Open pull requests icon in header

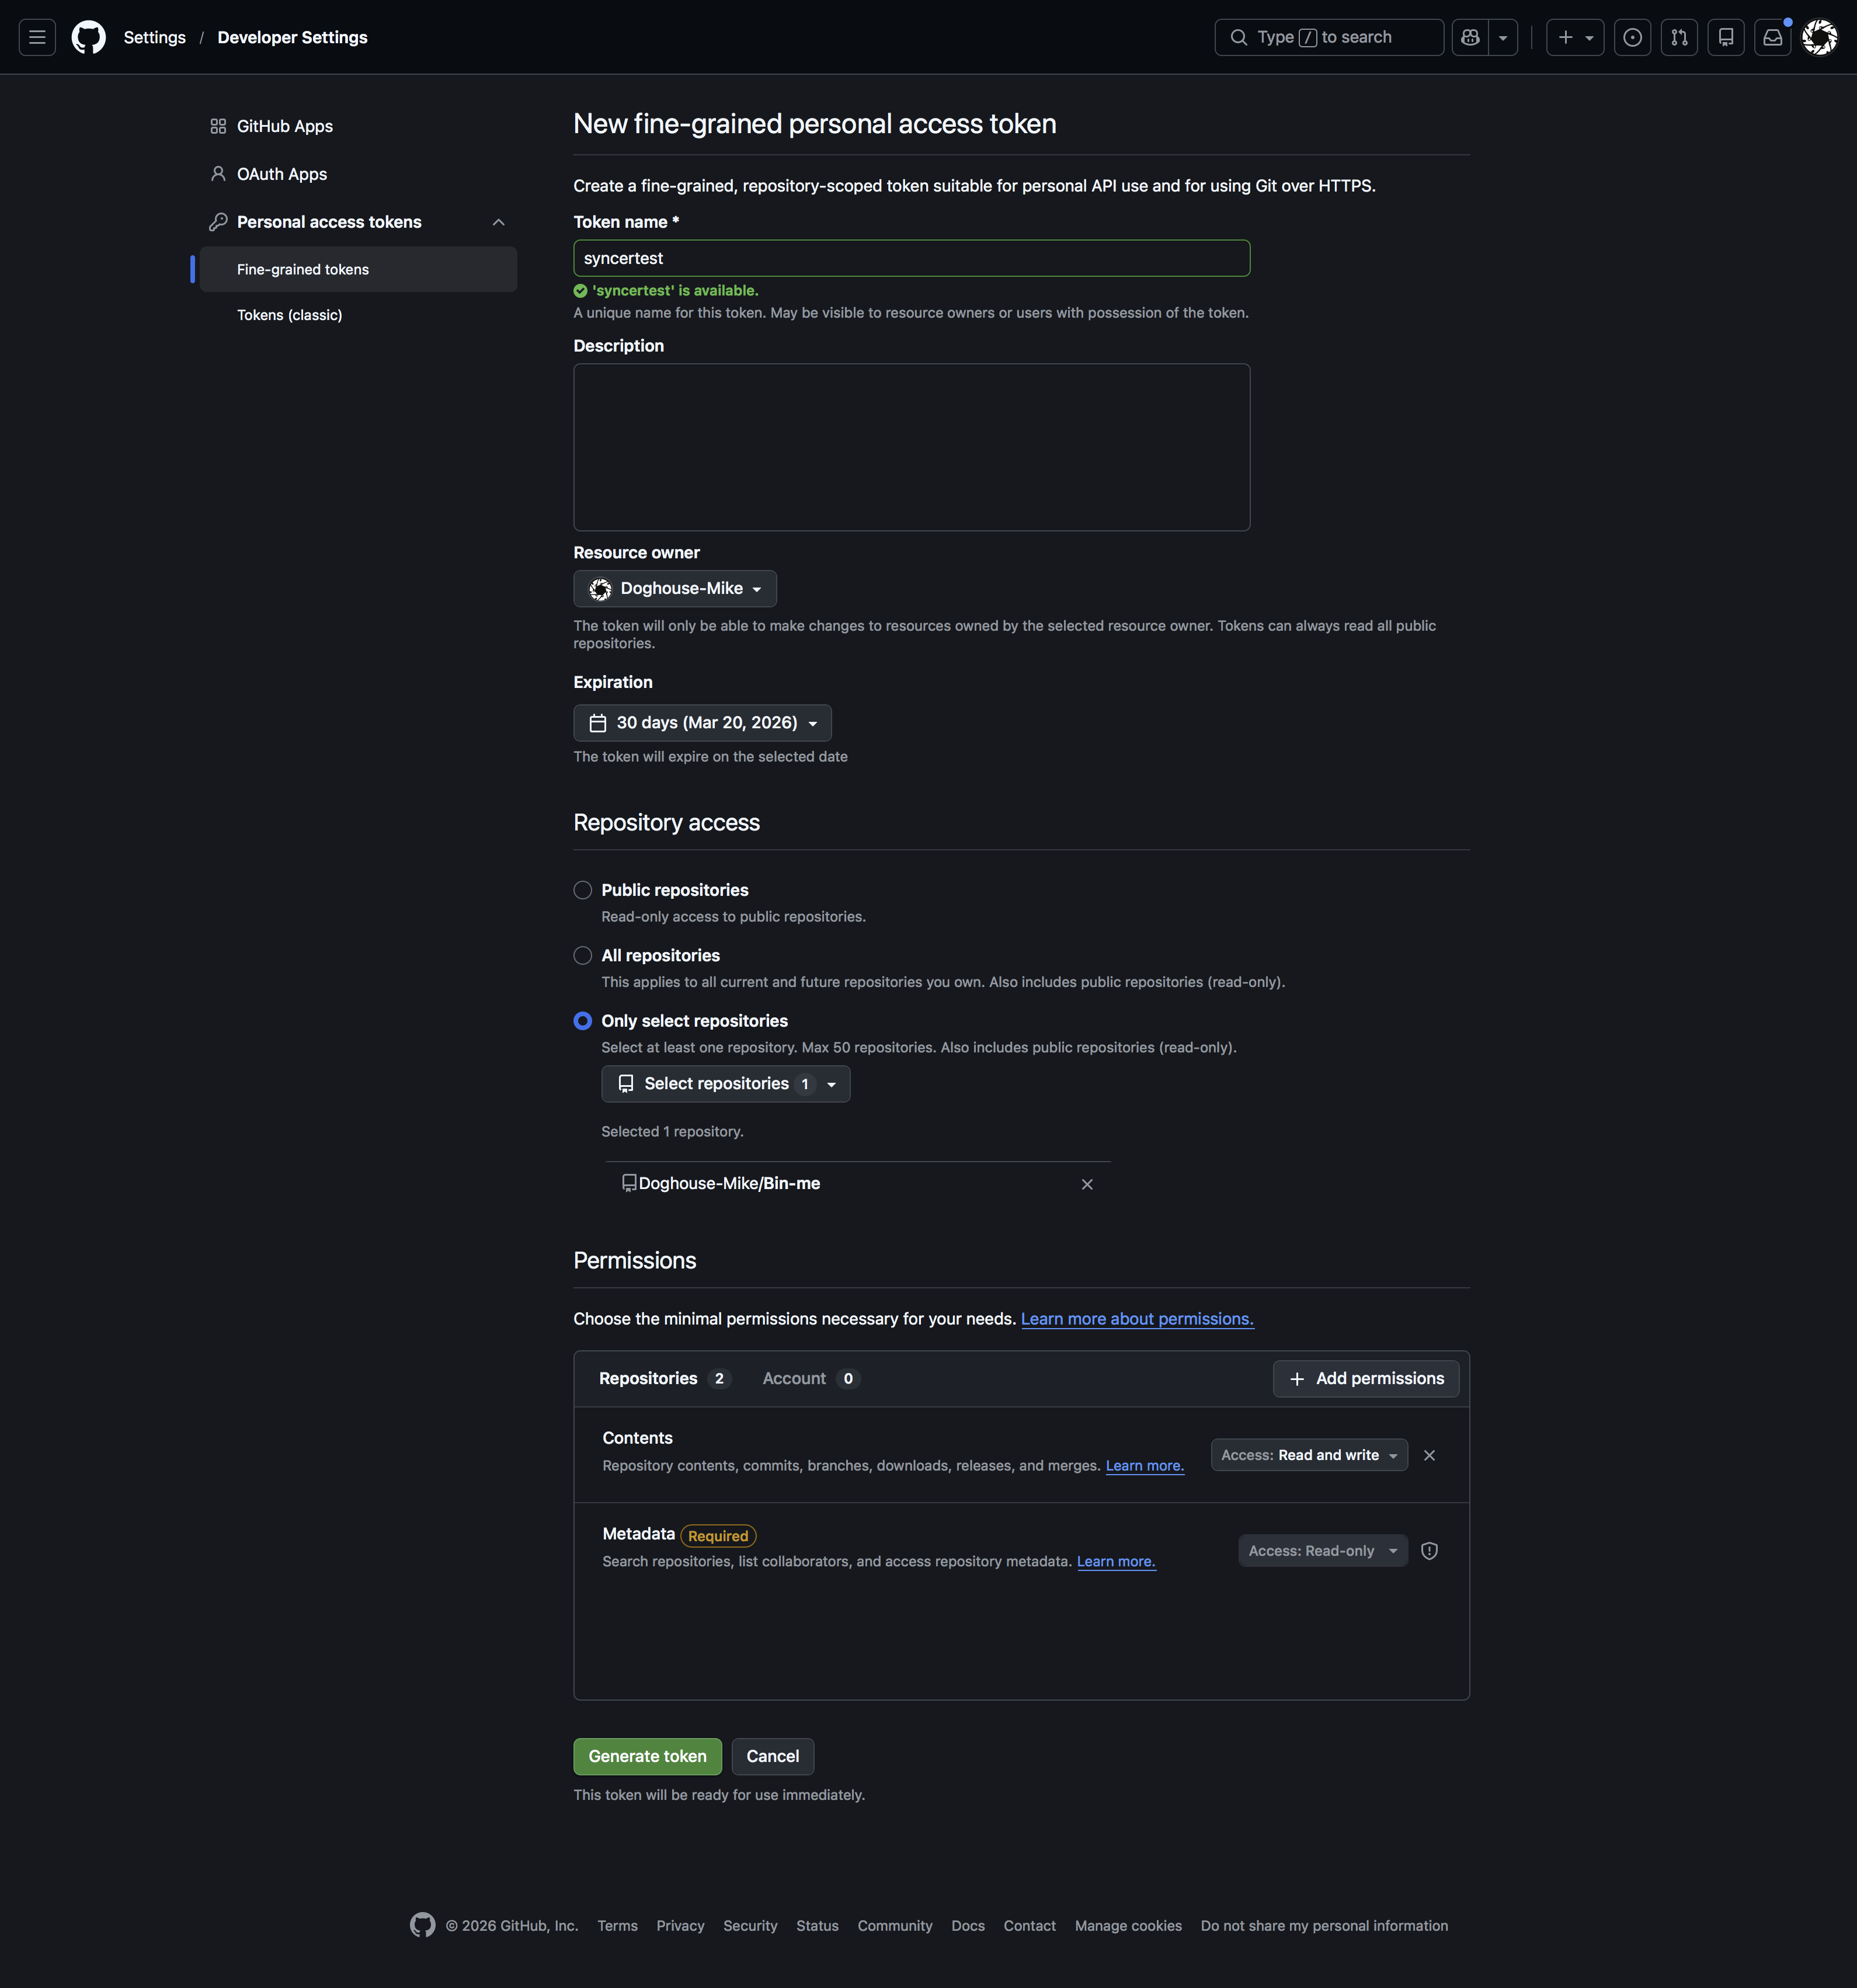click(x=1679, y=37)
